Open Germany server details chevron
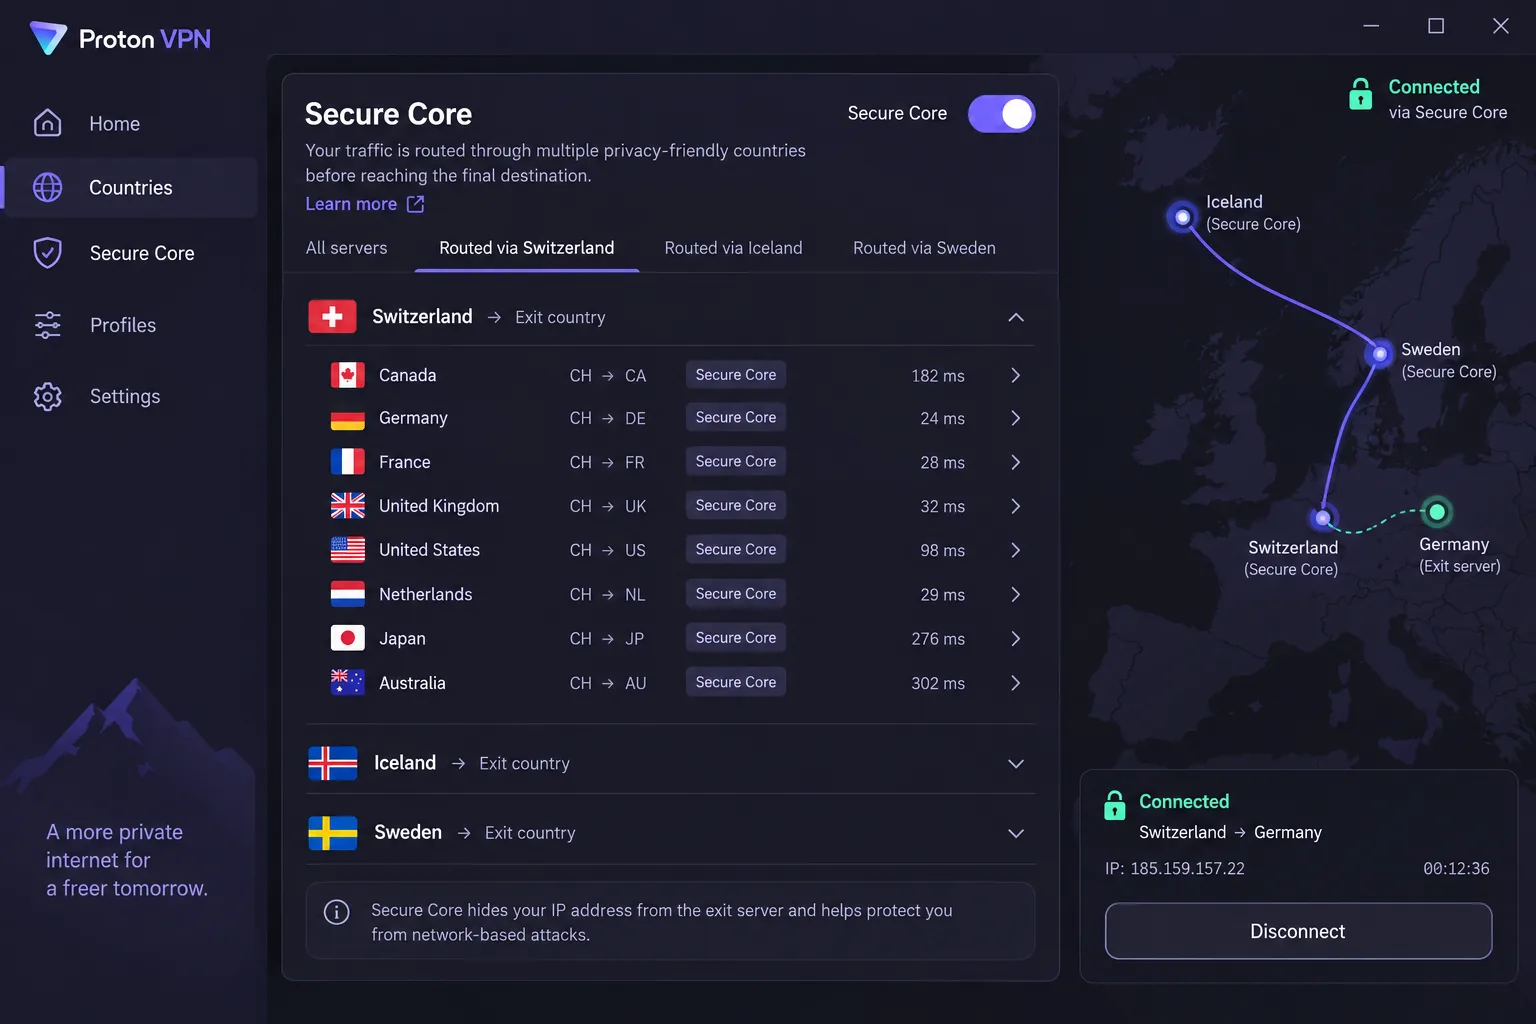The image size is (1536, 1024). coord(1016,418)
